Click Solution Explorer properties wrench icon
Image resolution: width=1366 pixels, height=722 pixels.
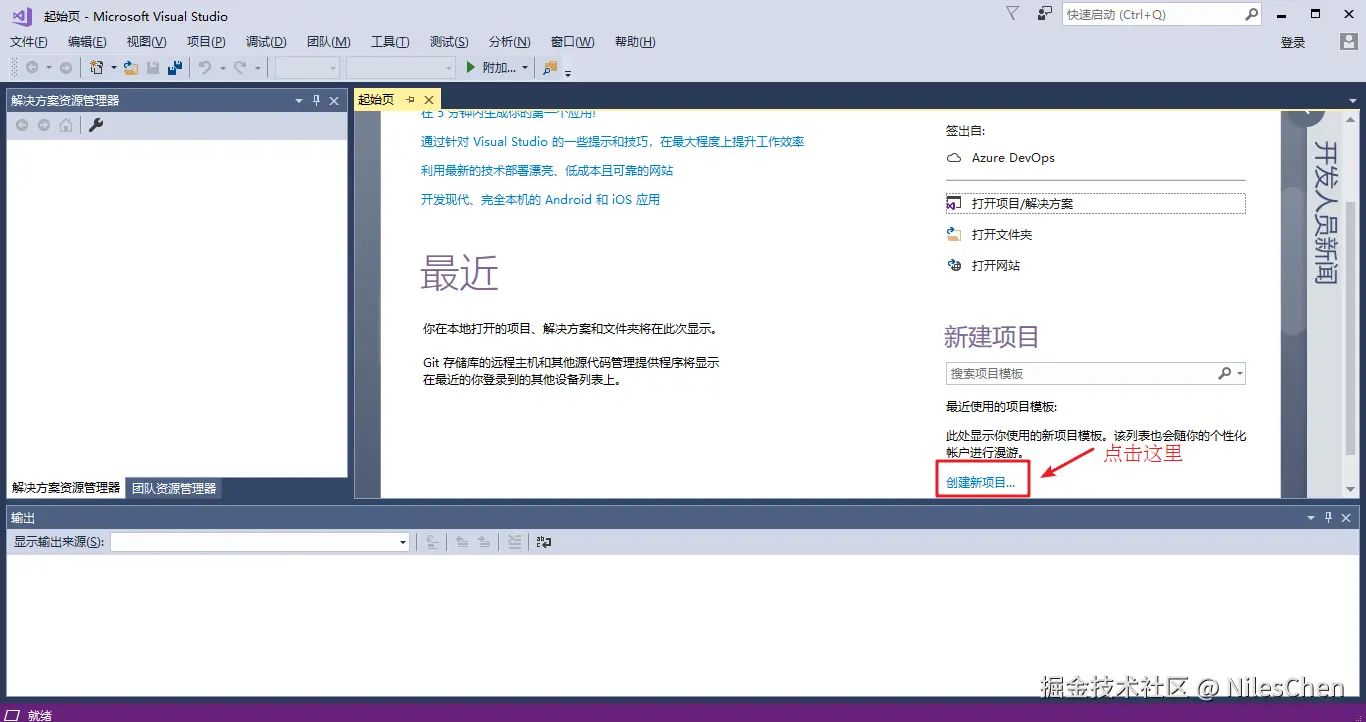pos(97,125)
